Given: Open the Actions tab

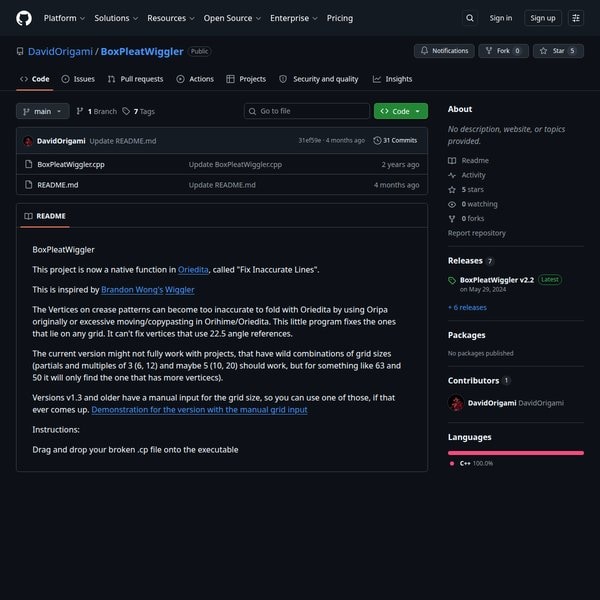Looking at the screenshot, I should click(x=195, y=79).
